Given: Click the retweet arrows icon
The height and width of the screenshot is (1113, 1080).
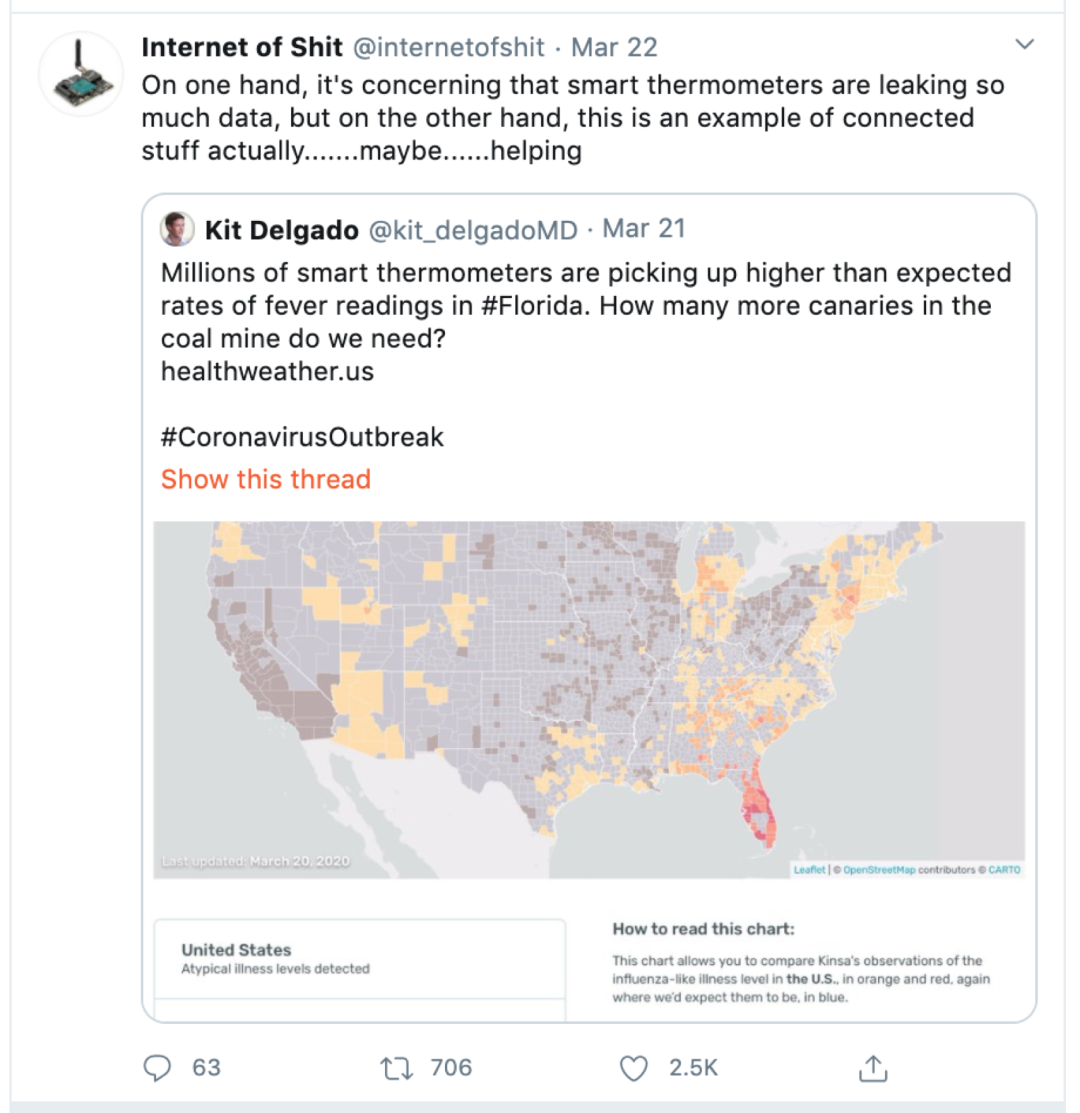Looking at the screenshot, I should point(397,1067).
